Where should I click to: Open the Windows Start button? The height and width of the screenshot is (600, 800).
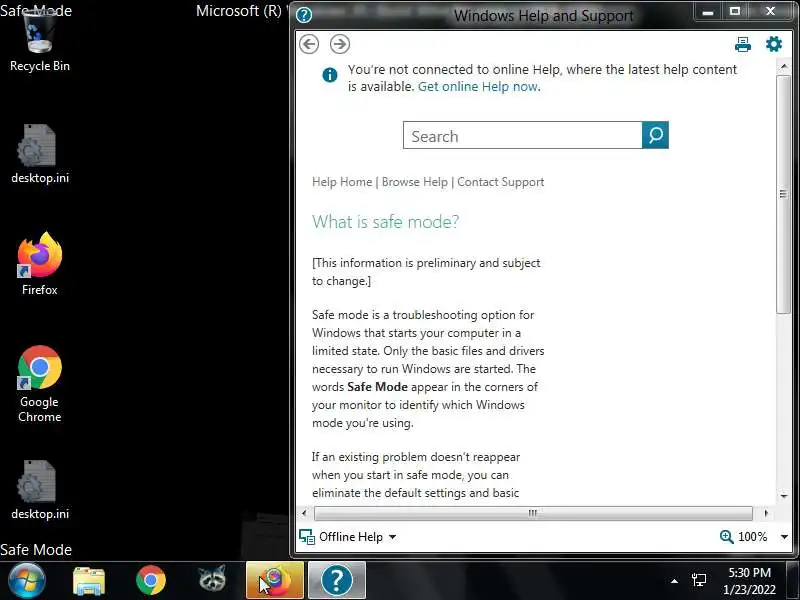[27, 581]
